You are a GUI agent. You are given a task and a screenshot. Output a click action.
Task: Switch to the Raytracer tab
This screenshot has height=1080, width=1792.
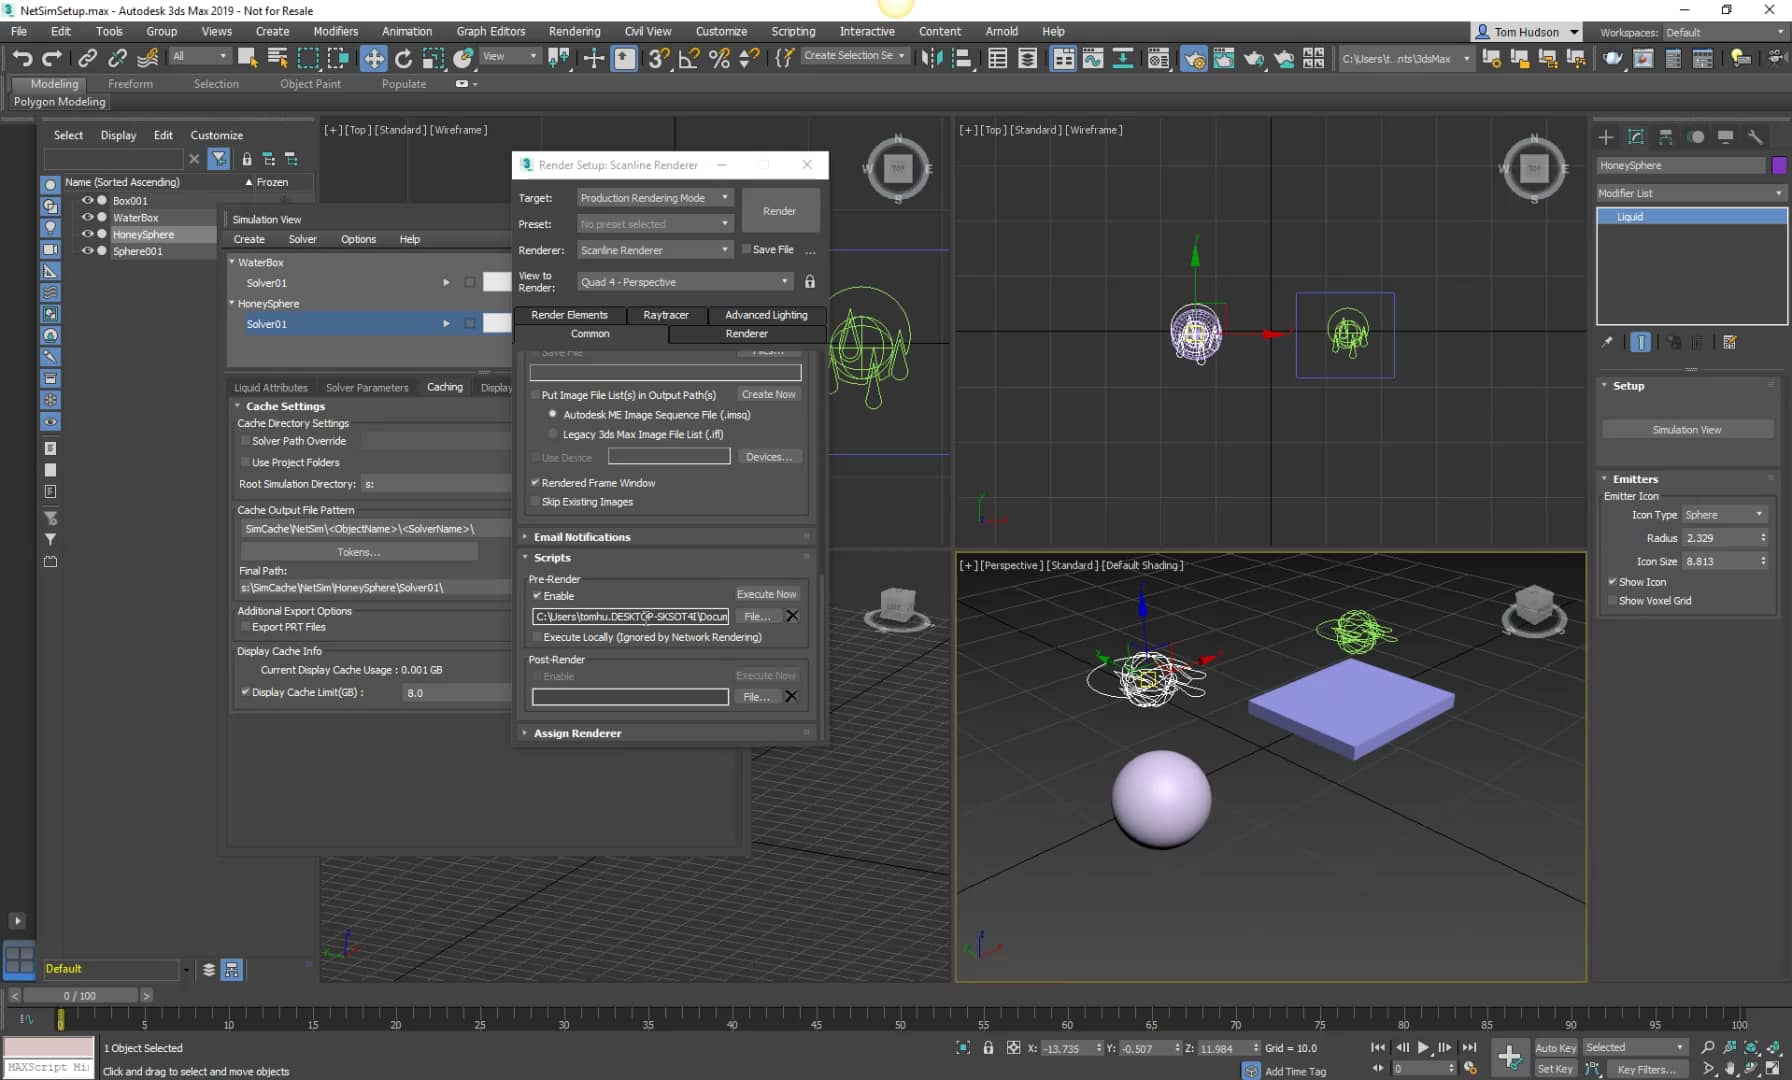click(x=666, y=315)
